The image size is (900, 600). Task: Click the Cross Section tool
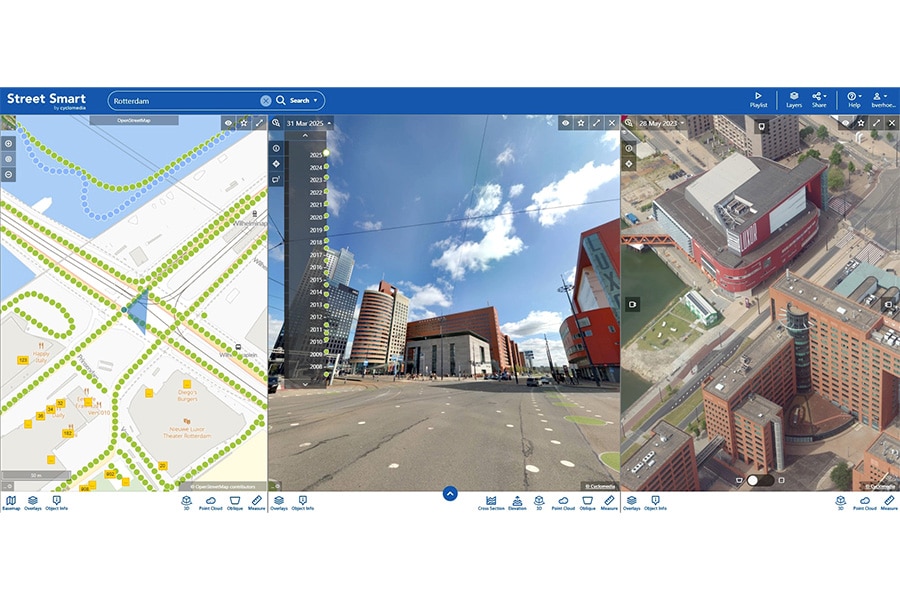[x=491, y=502]
